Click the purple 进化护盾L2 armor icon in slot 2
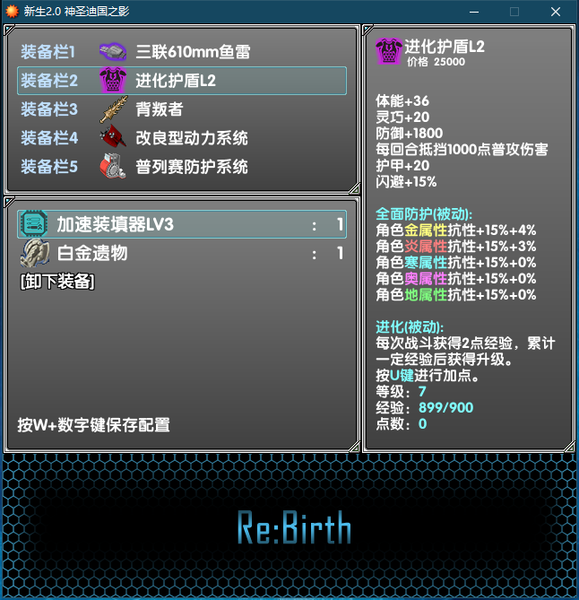The image size is (579, 600). (x=113, y=80)
